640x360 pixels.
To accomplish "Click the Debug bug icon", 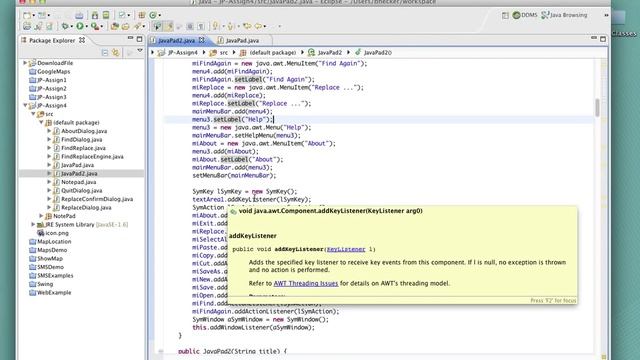I will [x=65, y=27].
